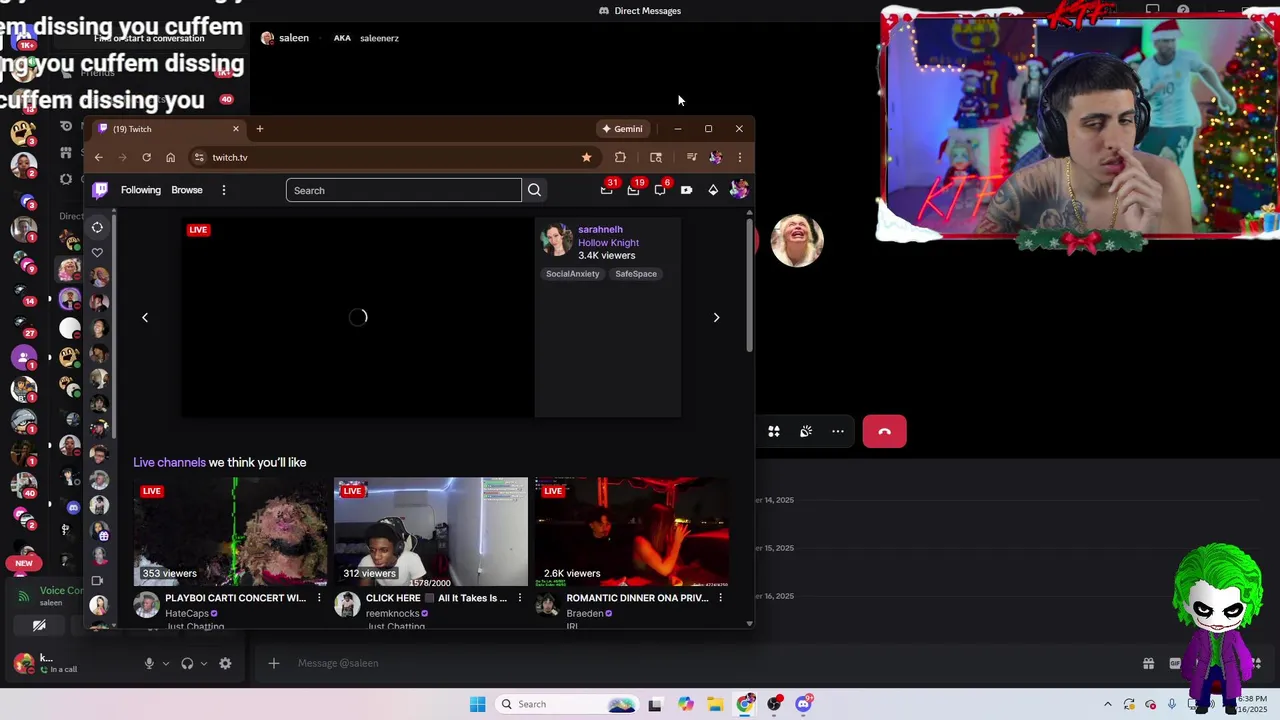
Task: Open Gemini in Chrome
Action: [x=622, y=129]
